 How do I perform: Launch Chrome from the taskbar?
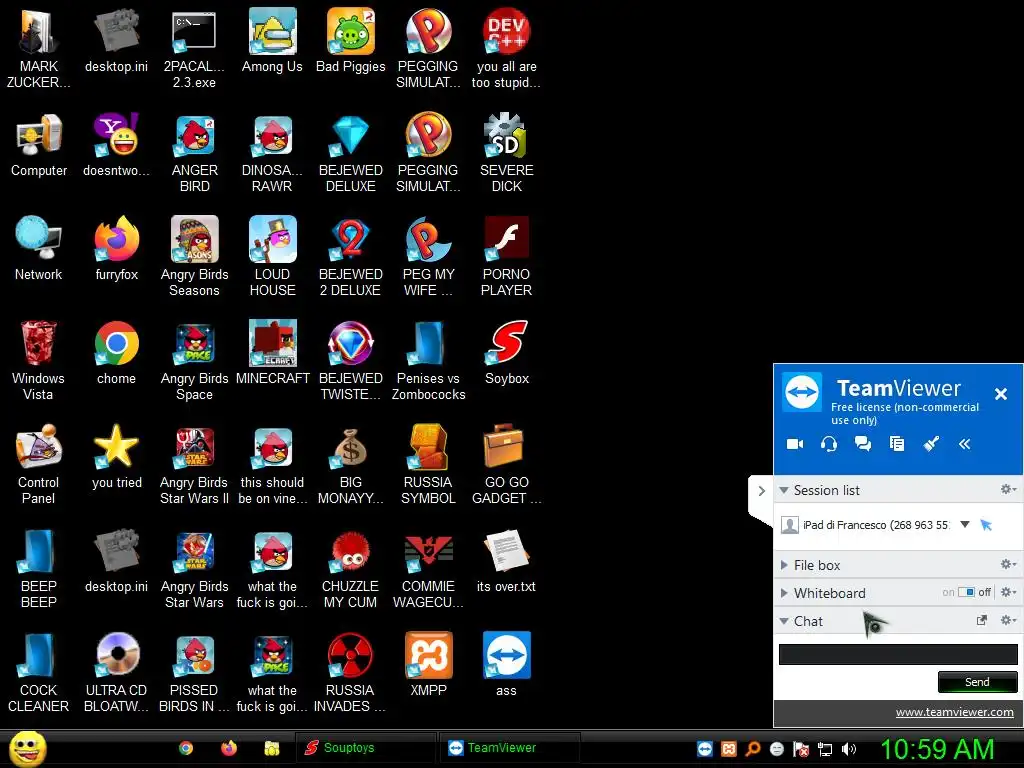tap(186, 748)
